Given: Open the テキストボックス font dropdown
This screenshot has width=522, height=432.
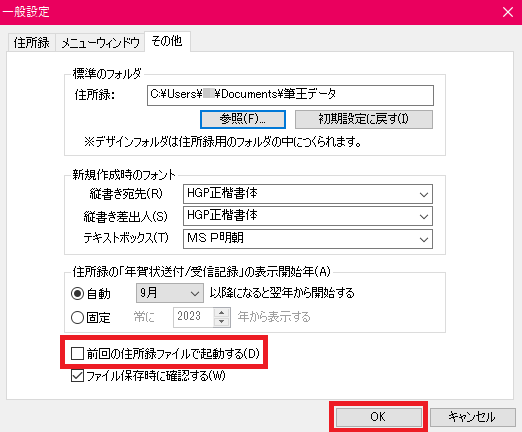Looking at the screenshot, I should coord(308,239).
